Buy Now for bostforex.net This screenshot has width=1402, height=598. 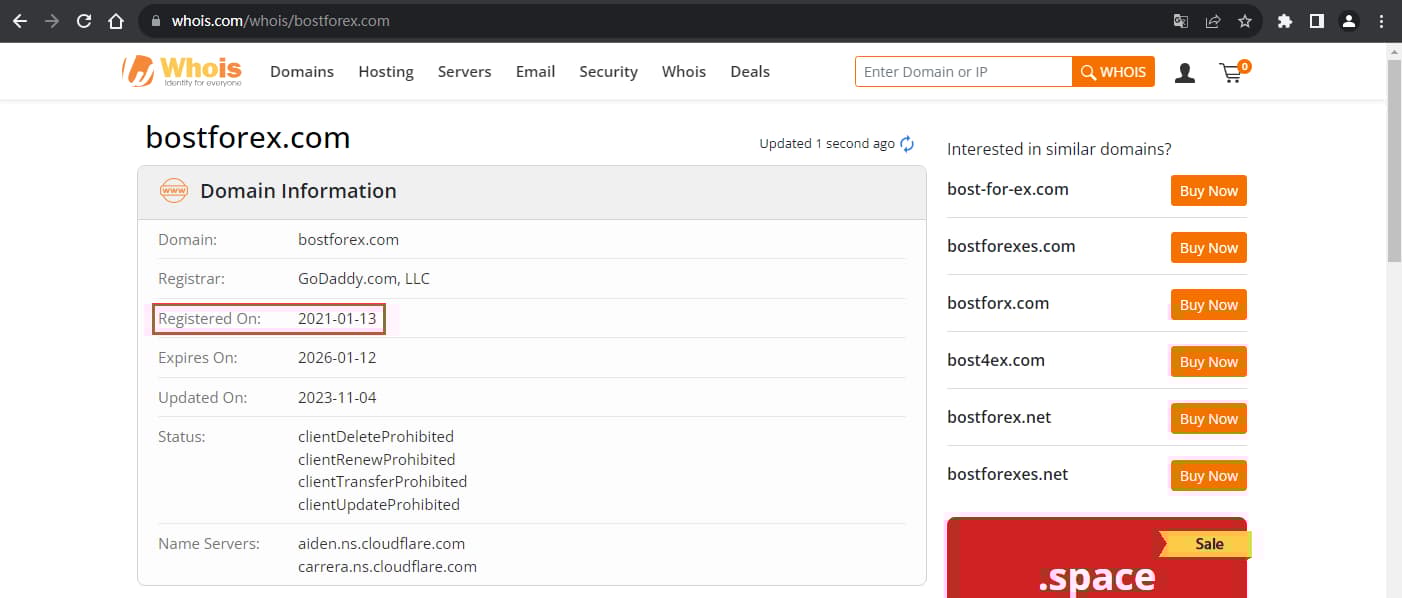(1209, 419)
